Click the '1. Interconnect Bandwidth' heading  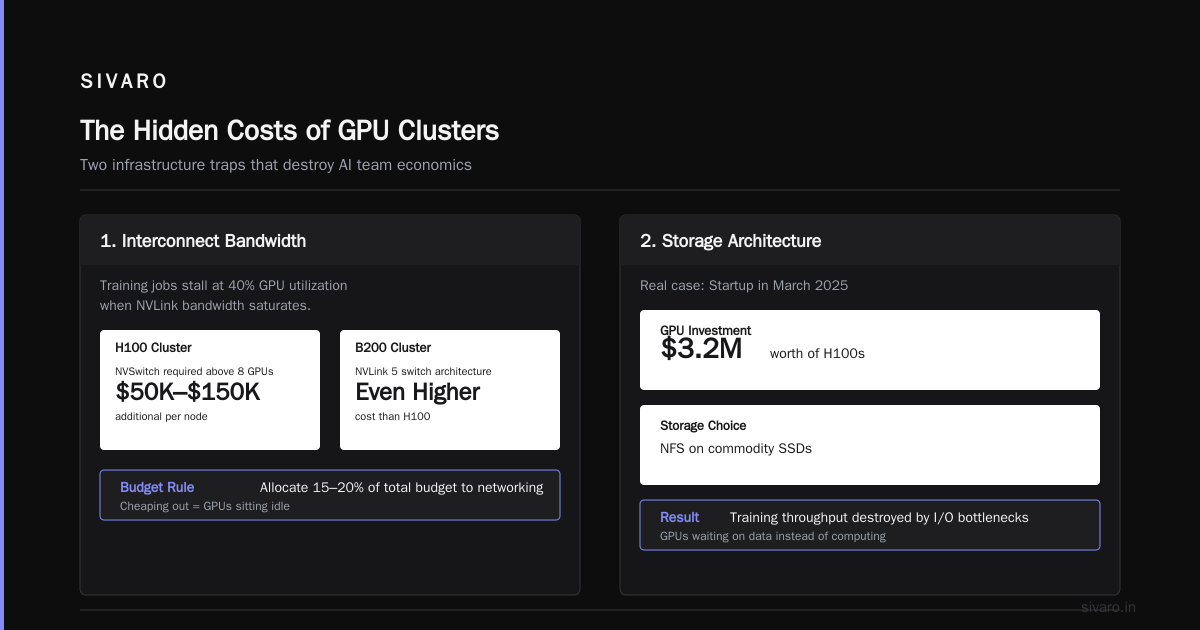[203, 241]
